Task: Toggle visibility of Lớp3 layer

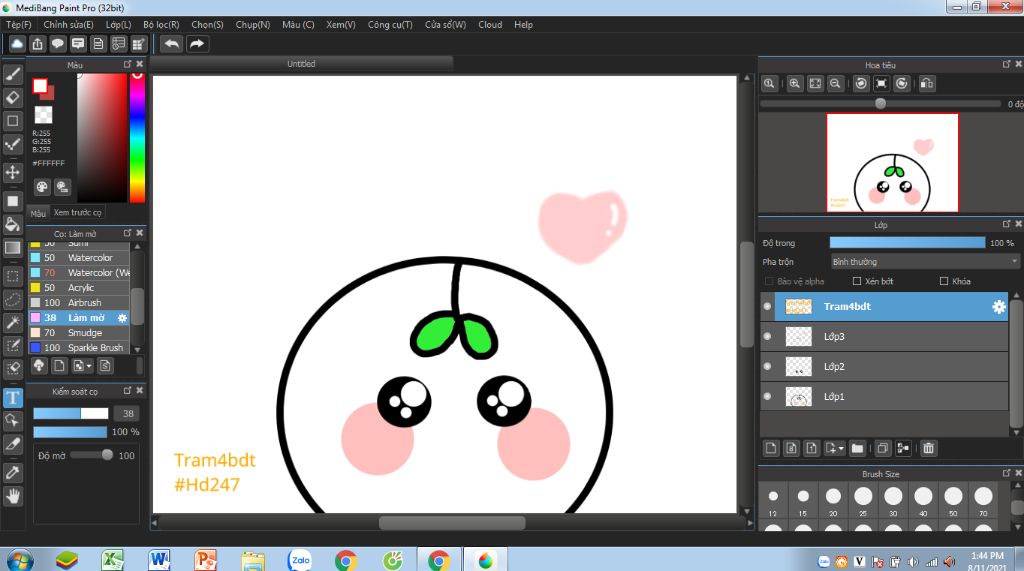Action: coord(767,336)
